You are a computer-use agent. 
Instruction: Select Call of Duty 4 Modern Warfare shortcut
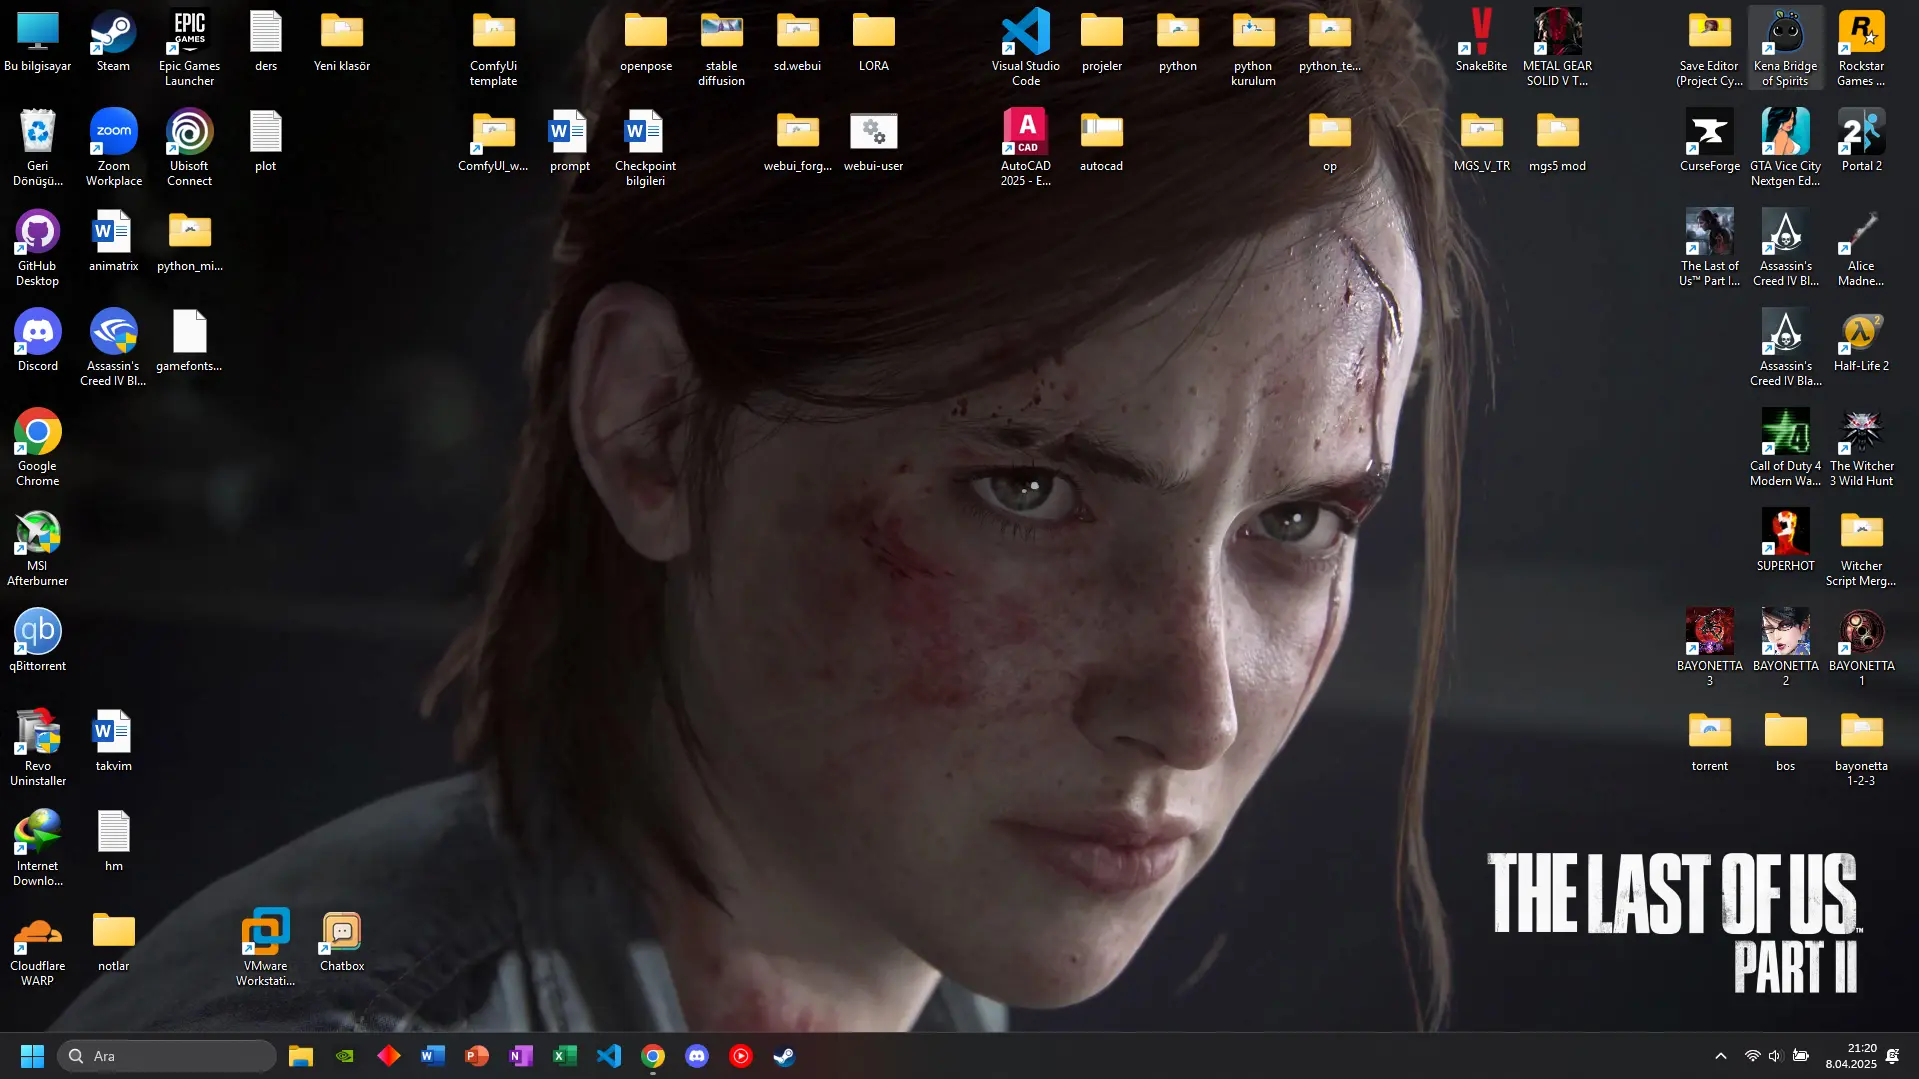[1785, 449]
